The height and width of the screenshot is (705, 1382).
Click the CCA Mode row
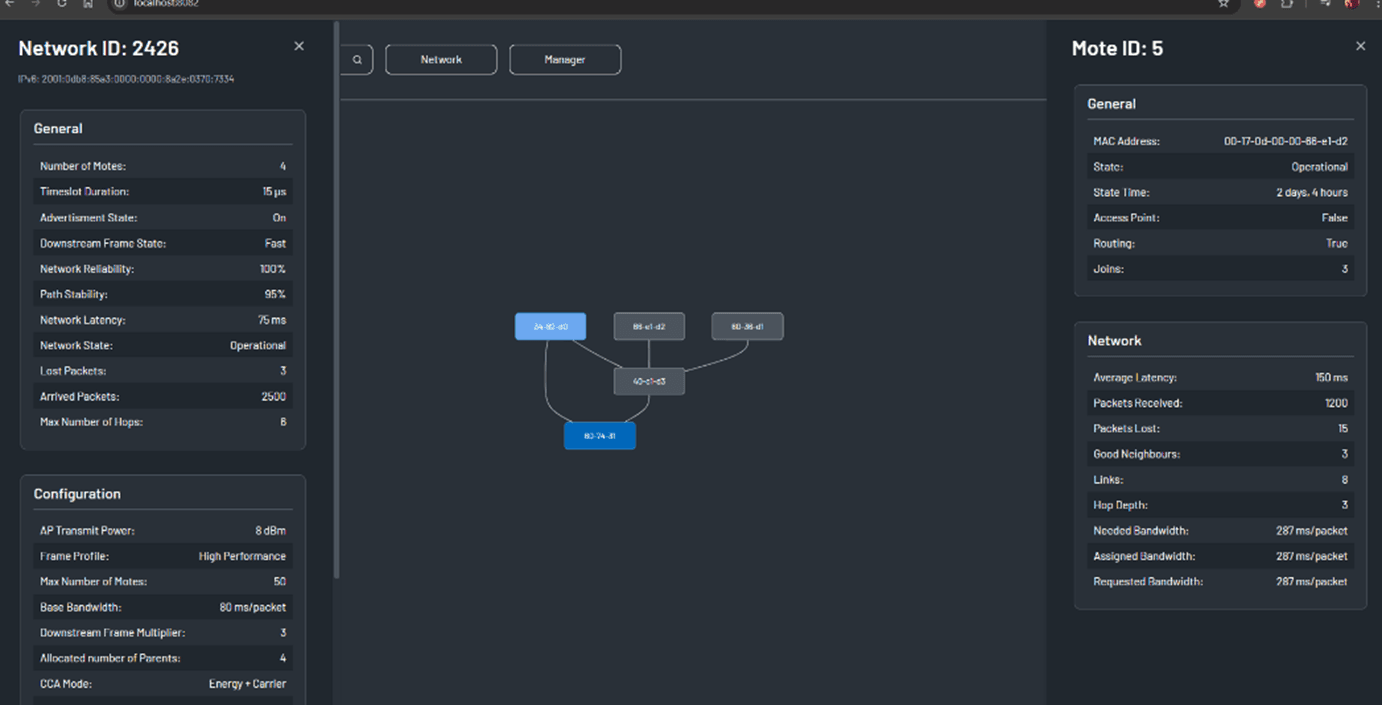(x=163, y=684)
